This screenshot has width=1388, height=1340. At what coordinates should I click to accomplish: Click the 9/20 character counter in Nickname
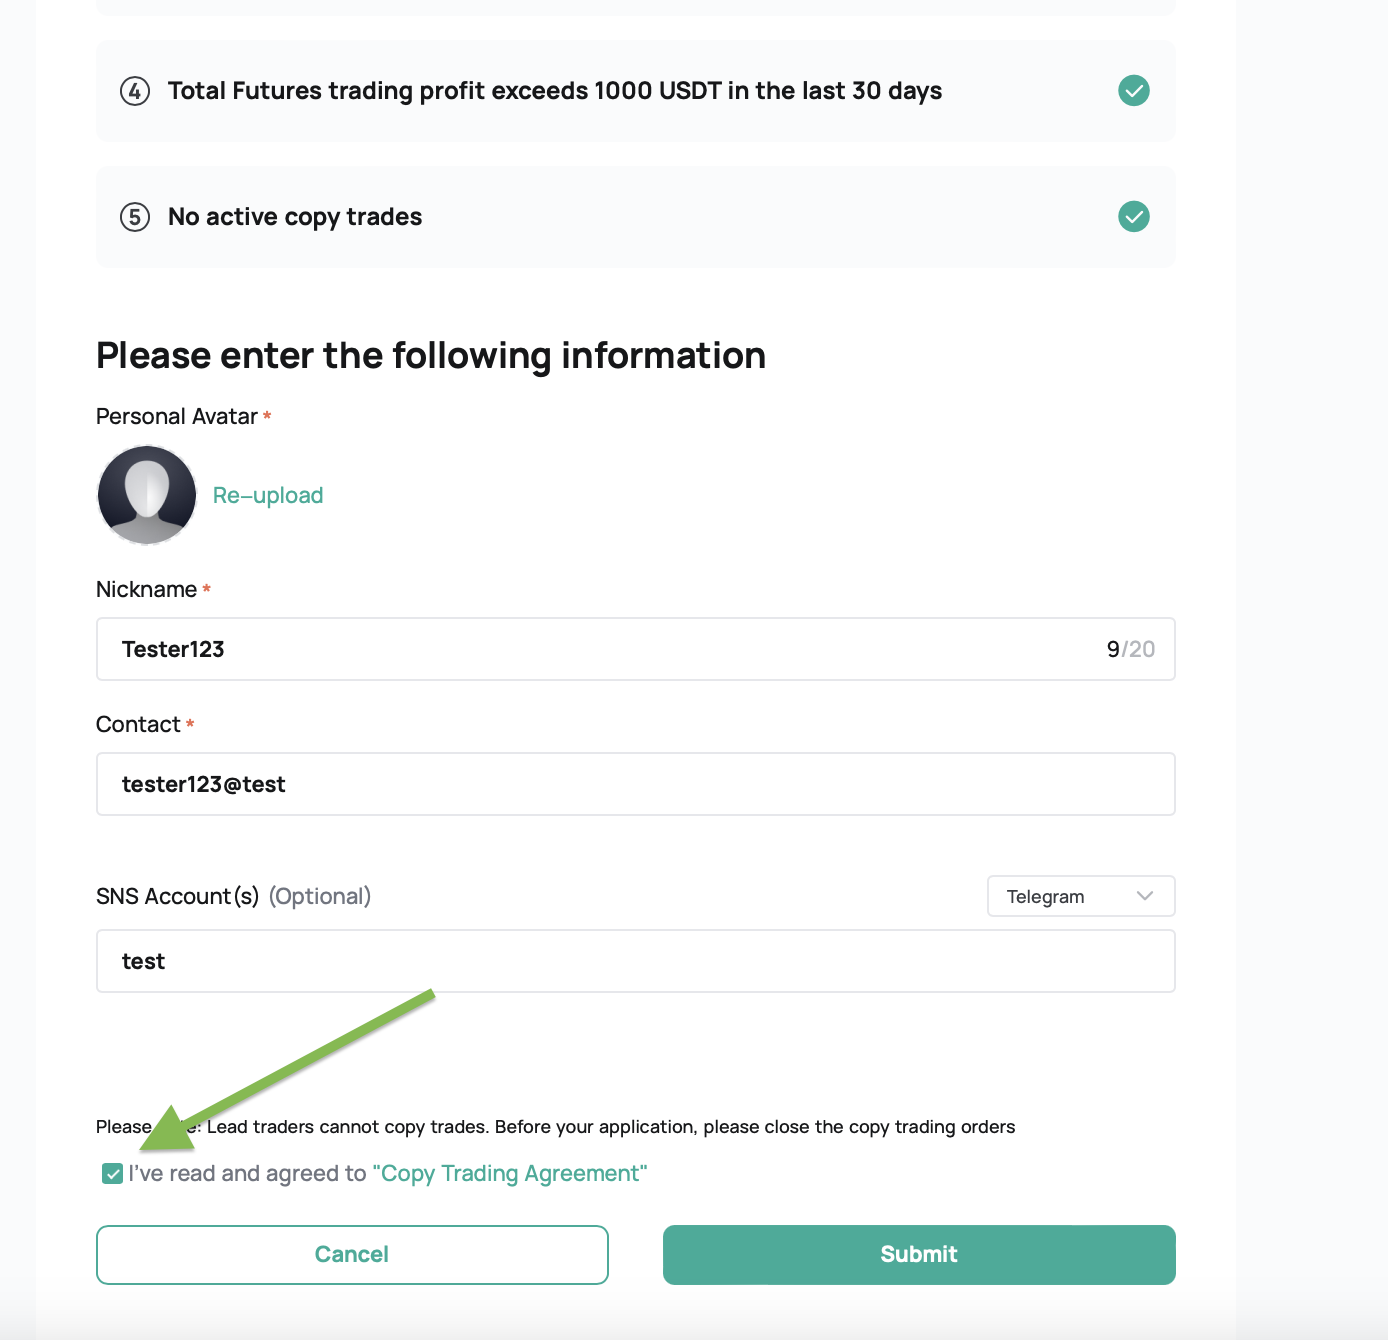click(x=1130, y=649)
